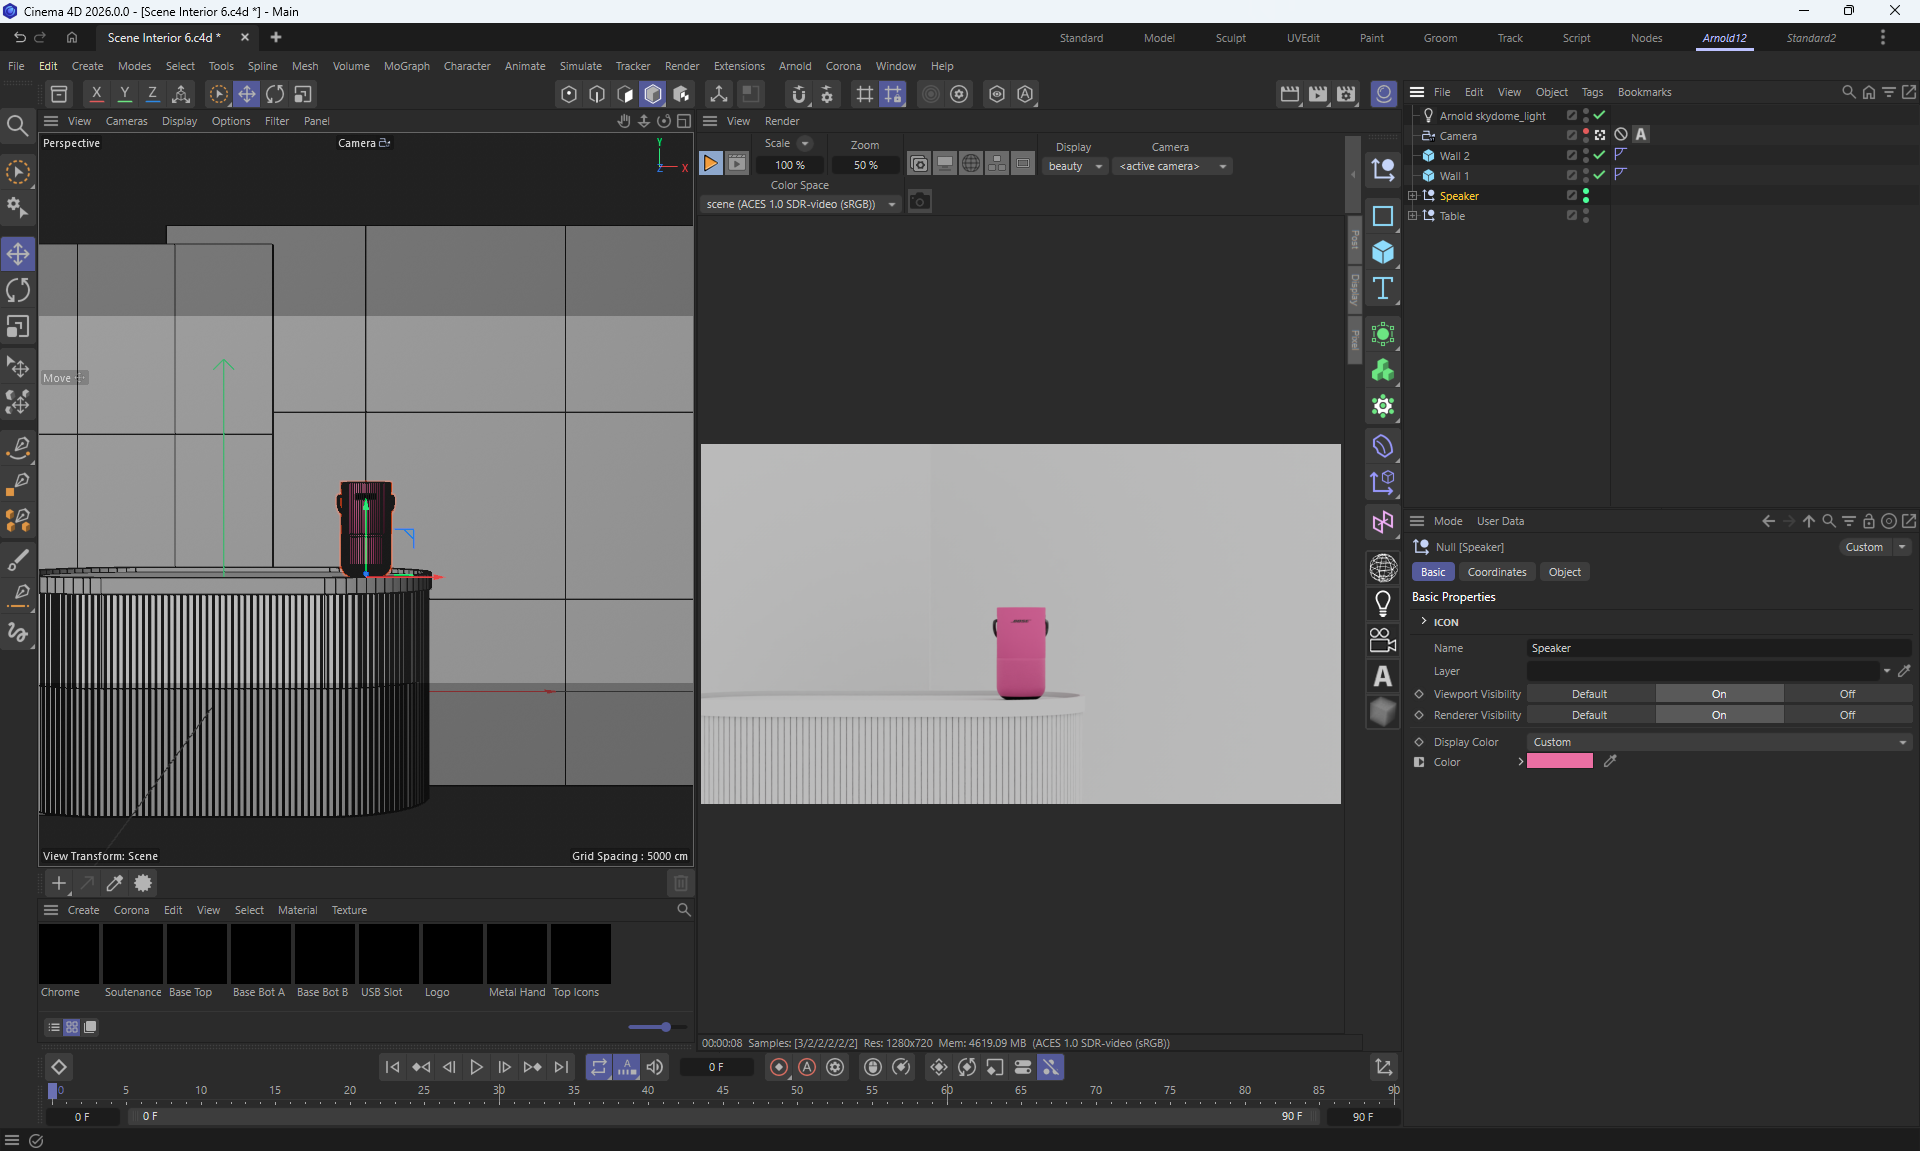Open the Display Color dropdown
The height and width of the screenshot is (1151, 1920).
point(1718,742)
